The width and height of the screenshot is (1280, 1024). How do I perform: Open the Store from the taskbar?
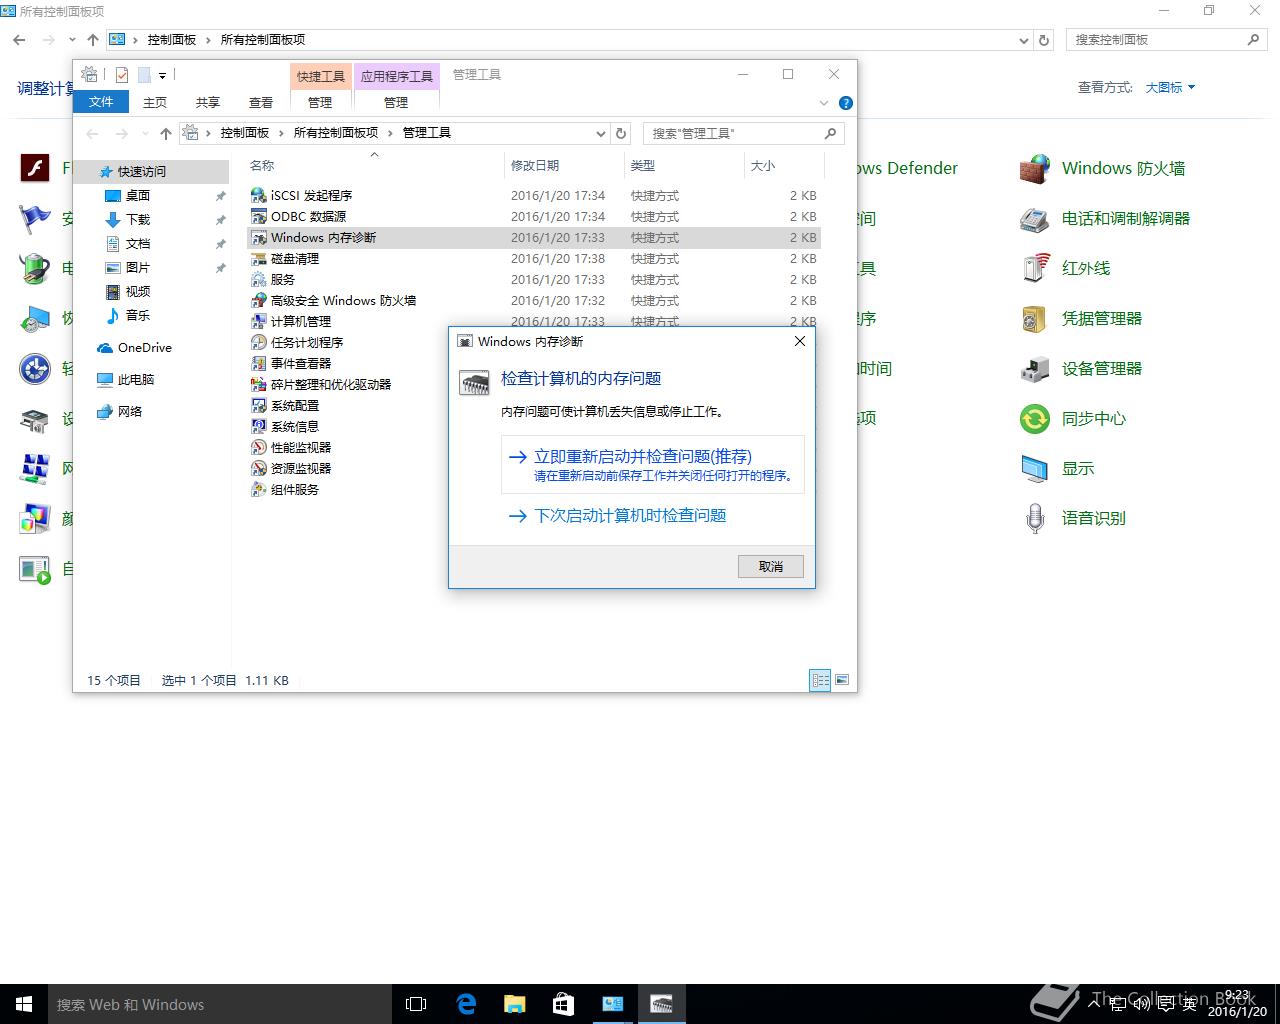pyautogui.click(x=563, y=1004)
